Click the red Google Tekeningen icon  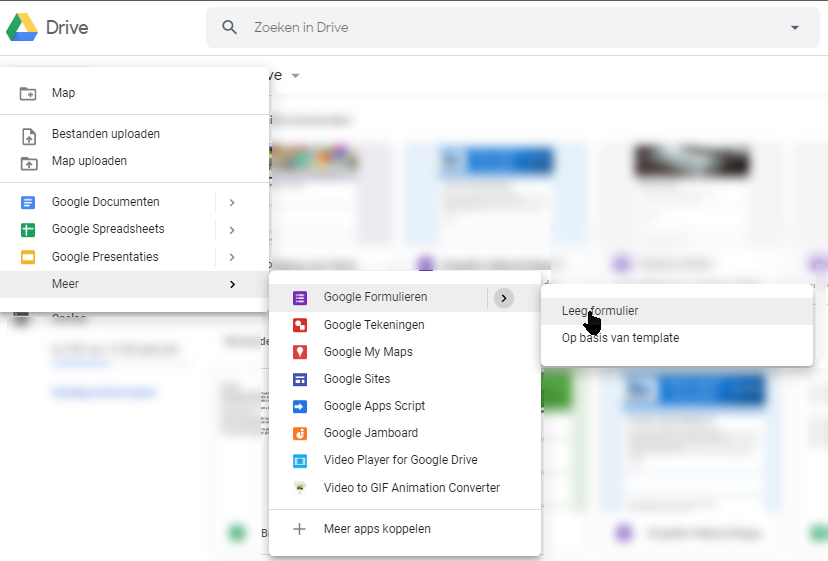tap(300, 325)
